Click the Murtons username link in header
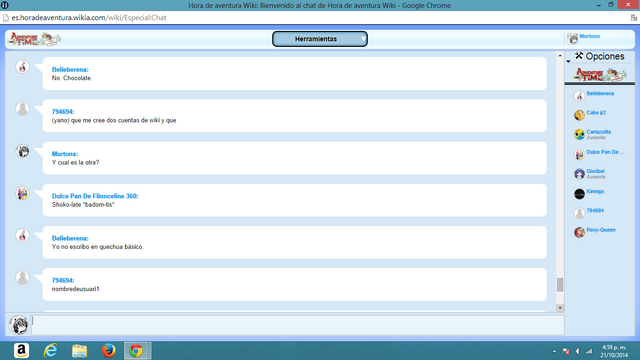 pos(589,36)
